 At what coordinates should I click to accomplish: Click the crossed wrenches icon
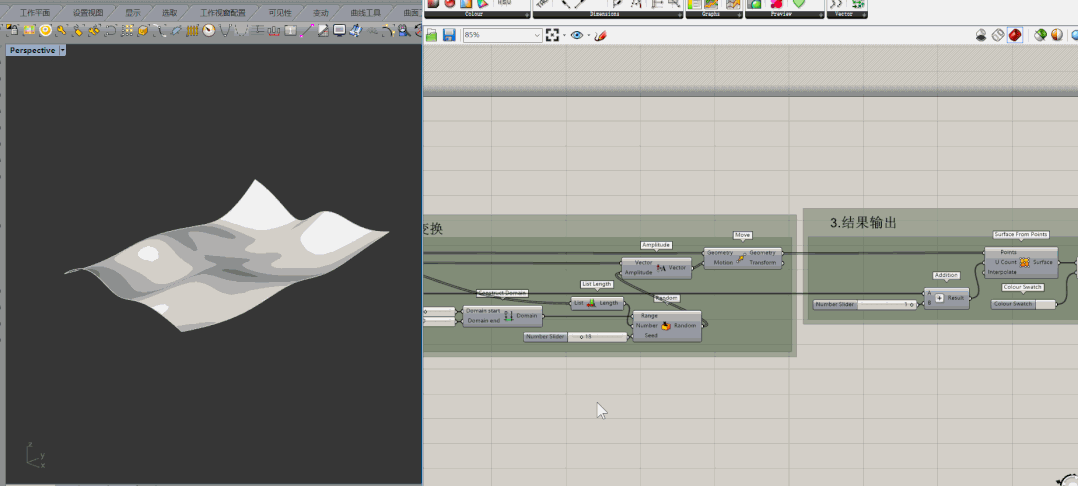click(x=95, y=30)
